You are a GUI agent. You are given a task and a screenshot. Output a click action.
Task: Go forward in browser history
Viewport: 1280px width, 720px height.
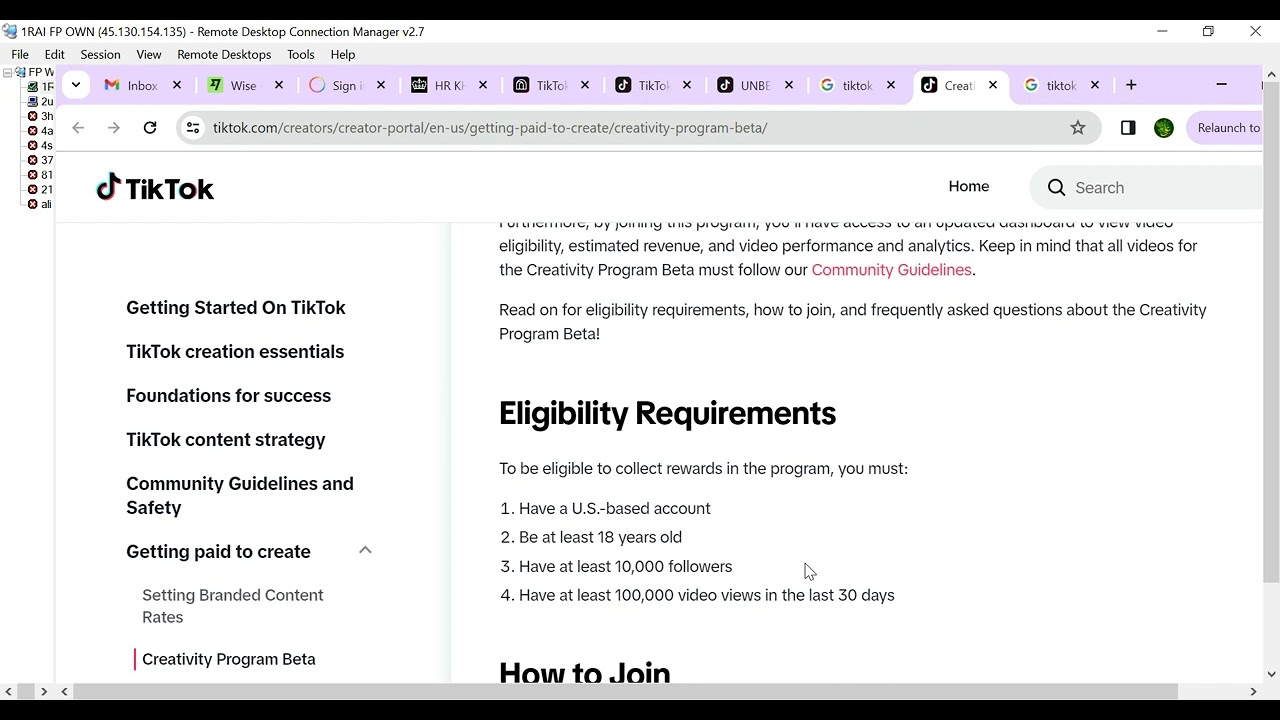114,128
